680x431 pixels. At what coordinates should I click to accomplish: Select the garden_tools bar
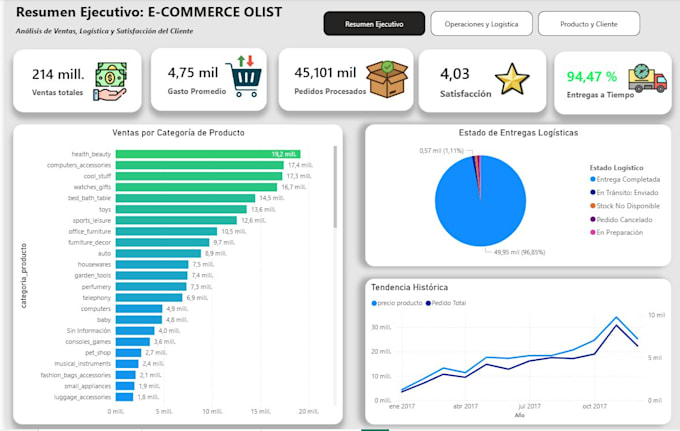tap(151, 275)
